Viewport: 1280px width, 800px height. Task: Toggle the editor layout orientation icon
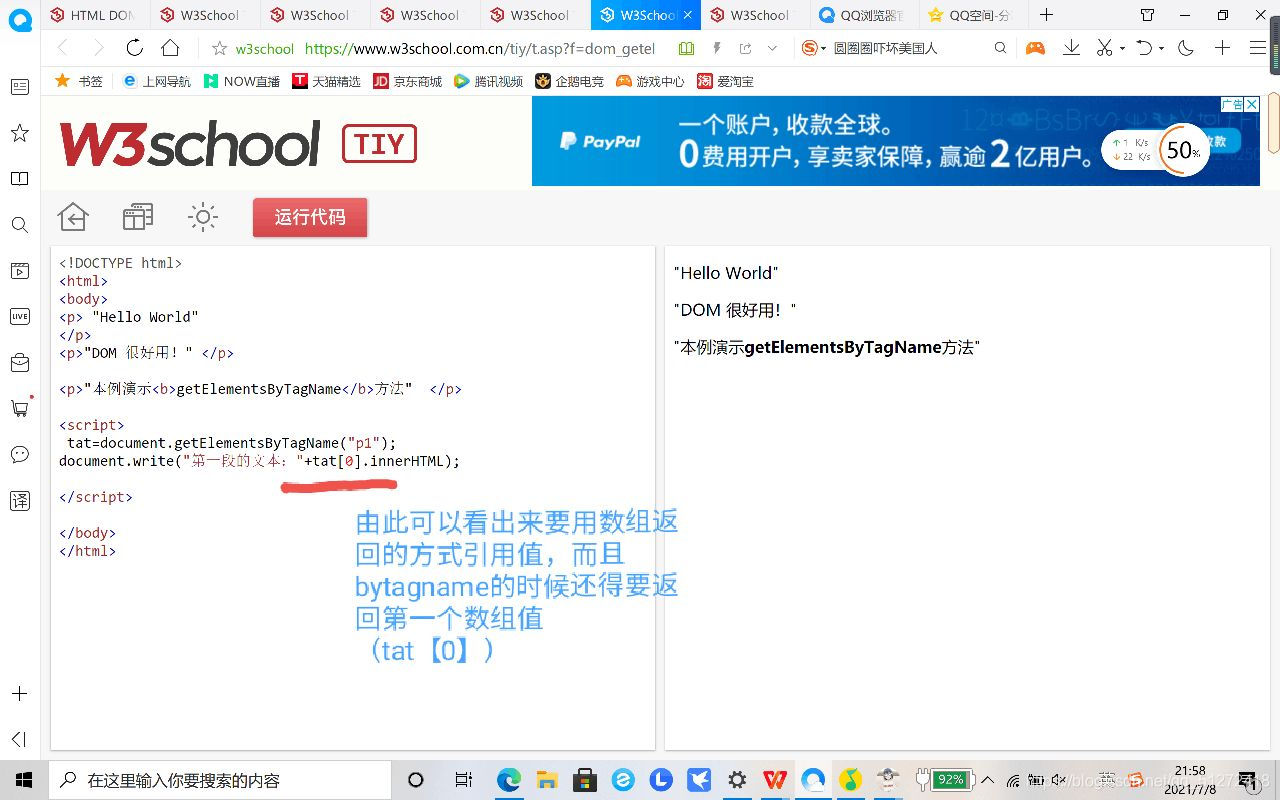pyautogui.click(x=138, y=217)
